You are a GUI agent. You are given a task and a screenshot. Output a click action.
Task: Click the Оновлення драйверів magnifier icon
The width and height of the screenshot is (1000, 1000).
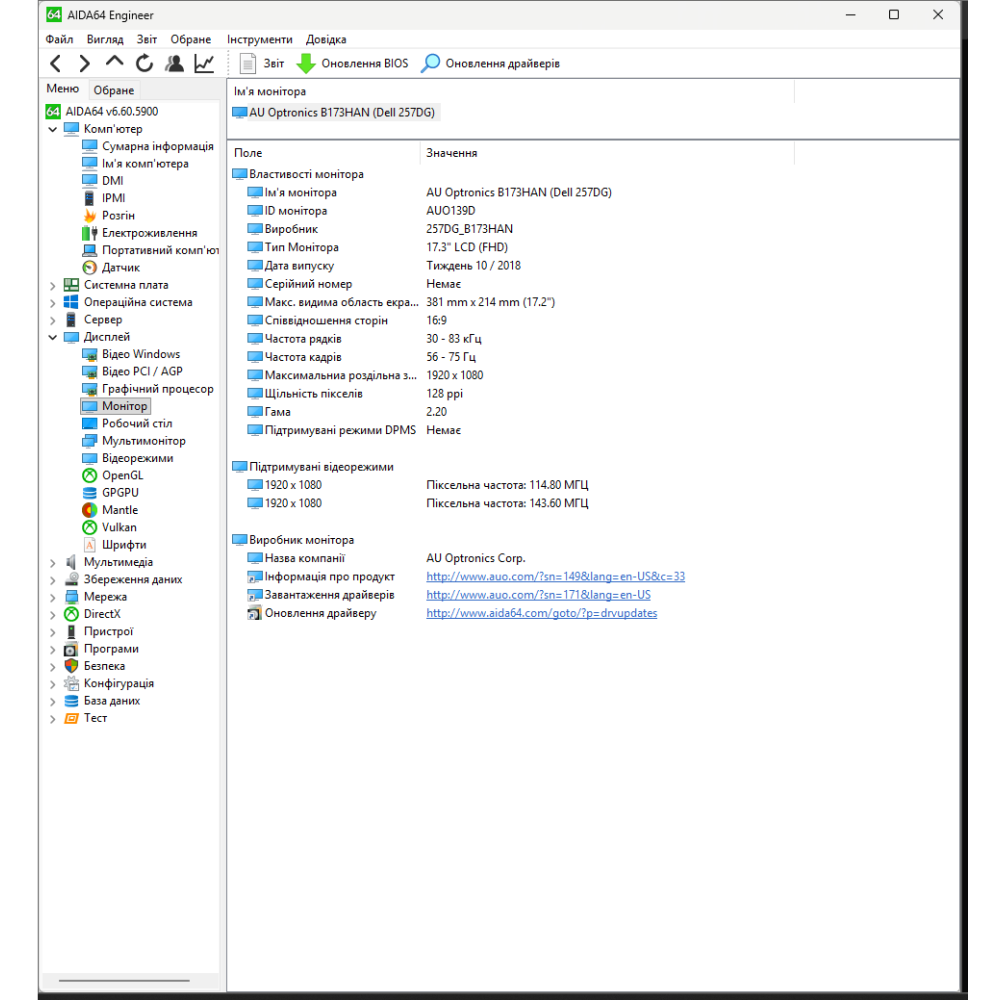[x=430, y=63]
